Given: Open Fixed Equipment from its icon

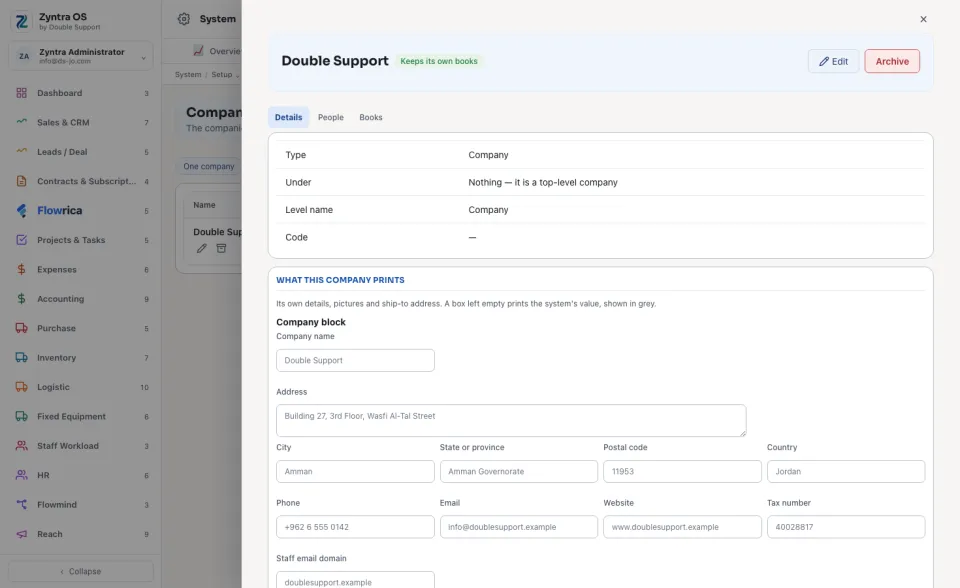Looking at the screenshot, I should (21, 416).
